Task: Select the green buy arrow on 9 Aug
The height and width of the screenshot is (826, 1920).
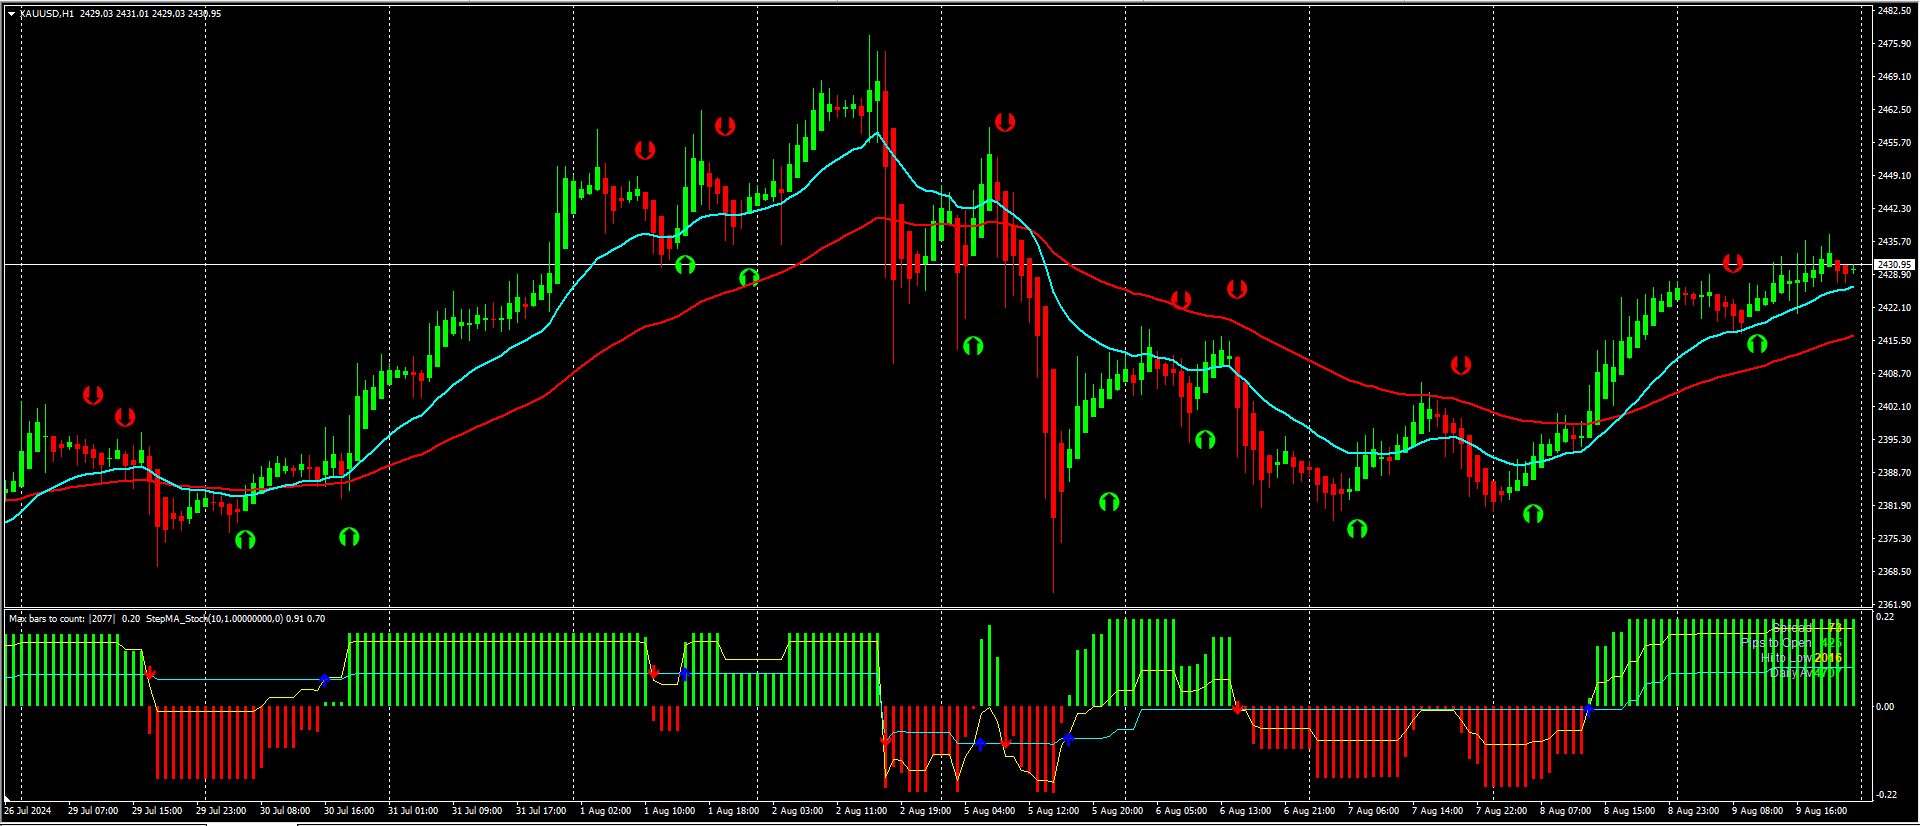Action: pyautogui.click(x=1757, y=344)
